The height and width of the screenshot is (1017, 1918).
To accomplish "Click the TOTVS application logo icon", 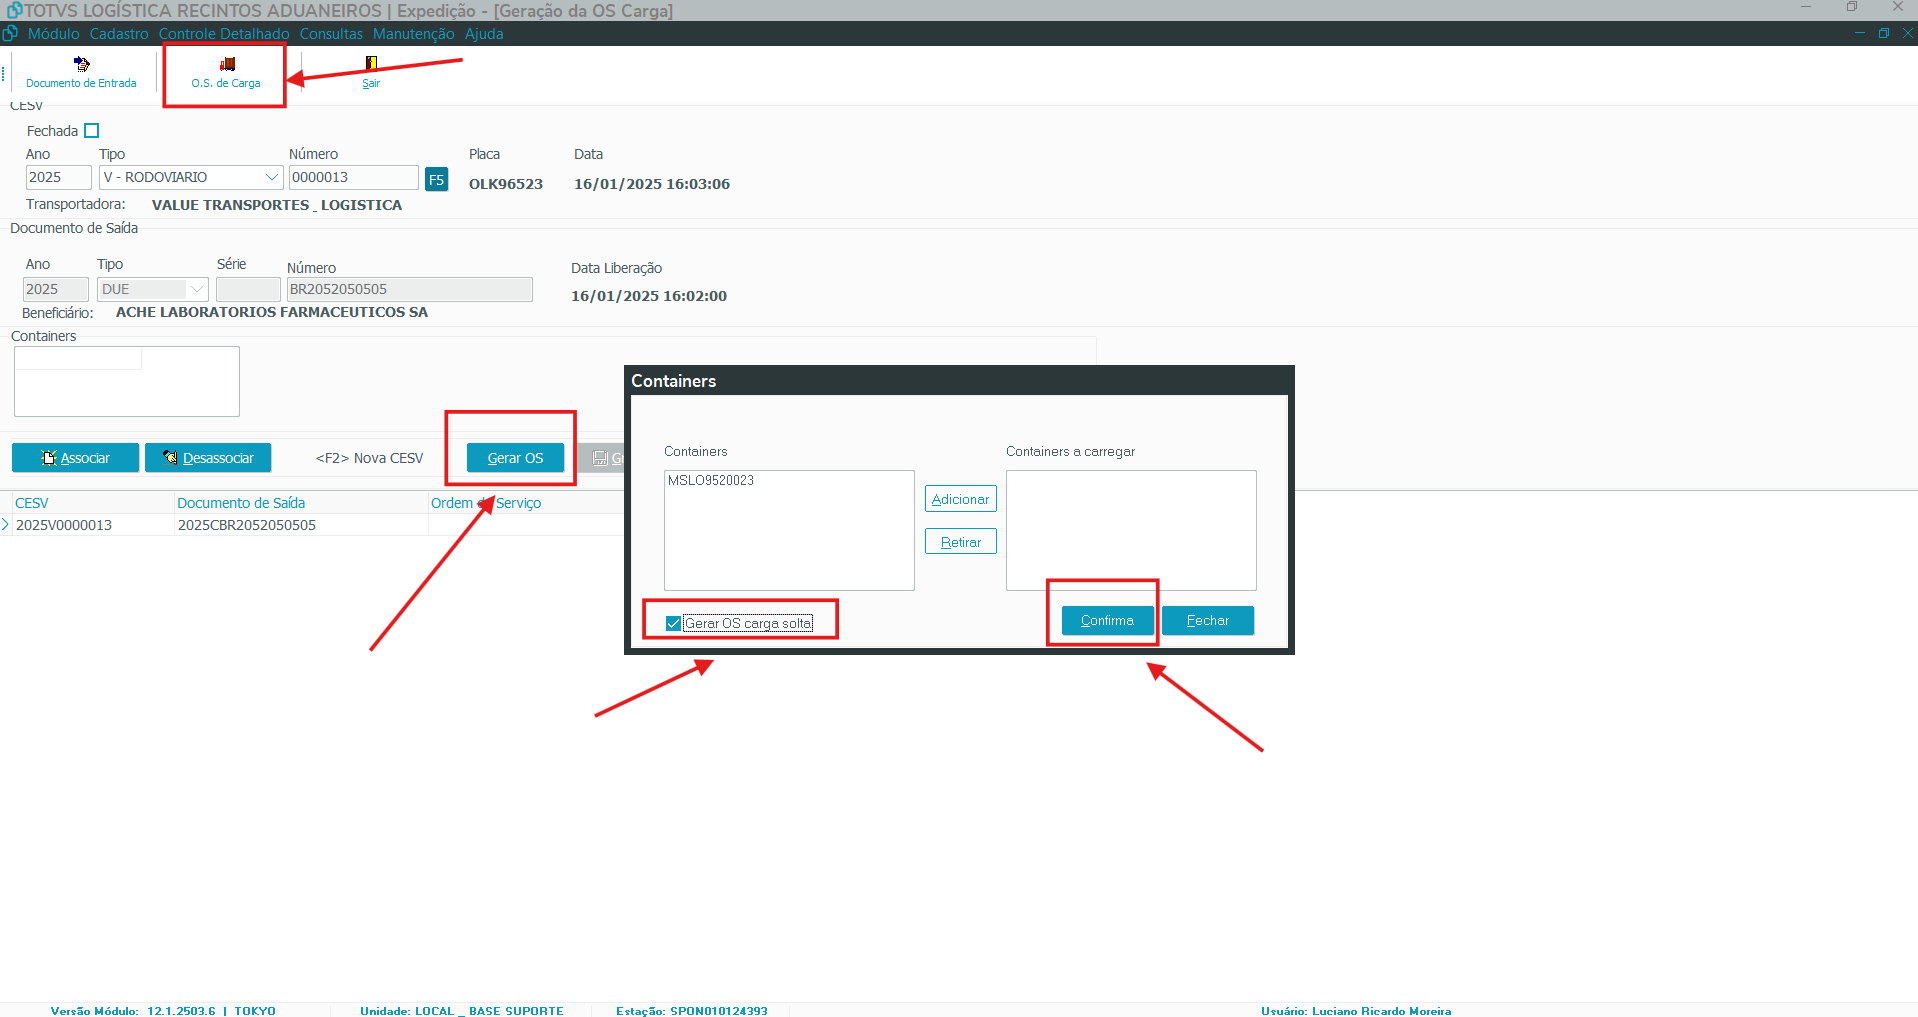I will coord(13,10).
